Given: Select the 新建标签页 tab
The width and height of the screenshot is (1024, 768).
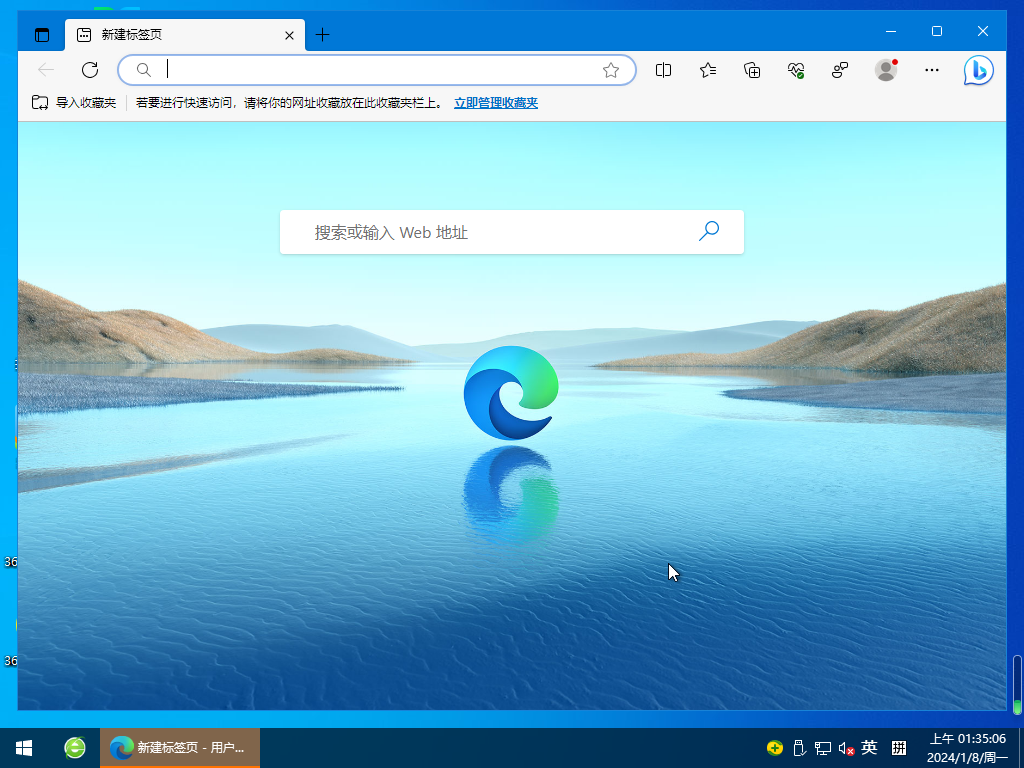Looking at the screenshot, I should (185, 35).
